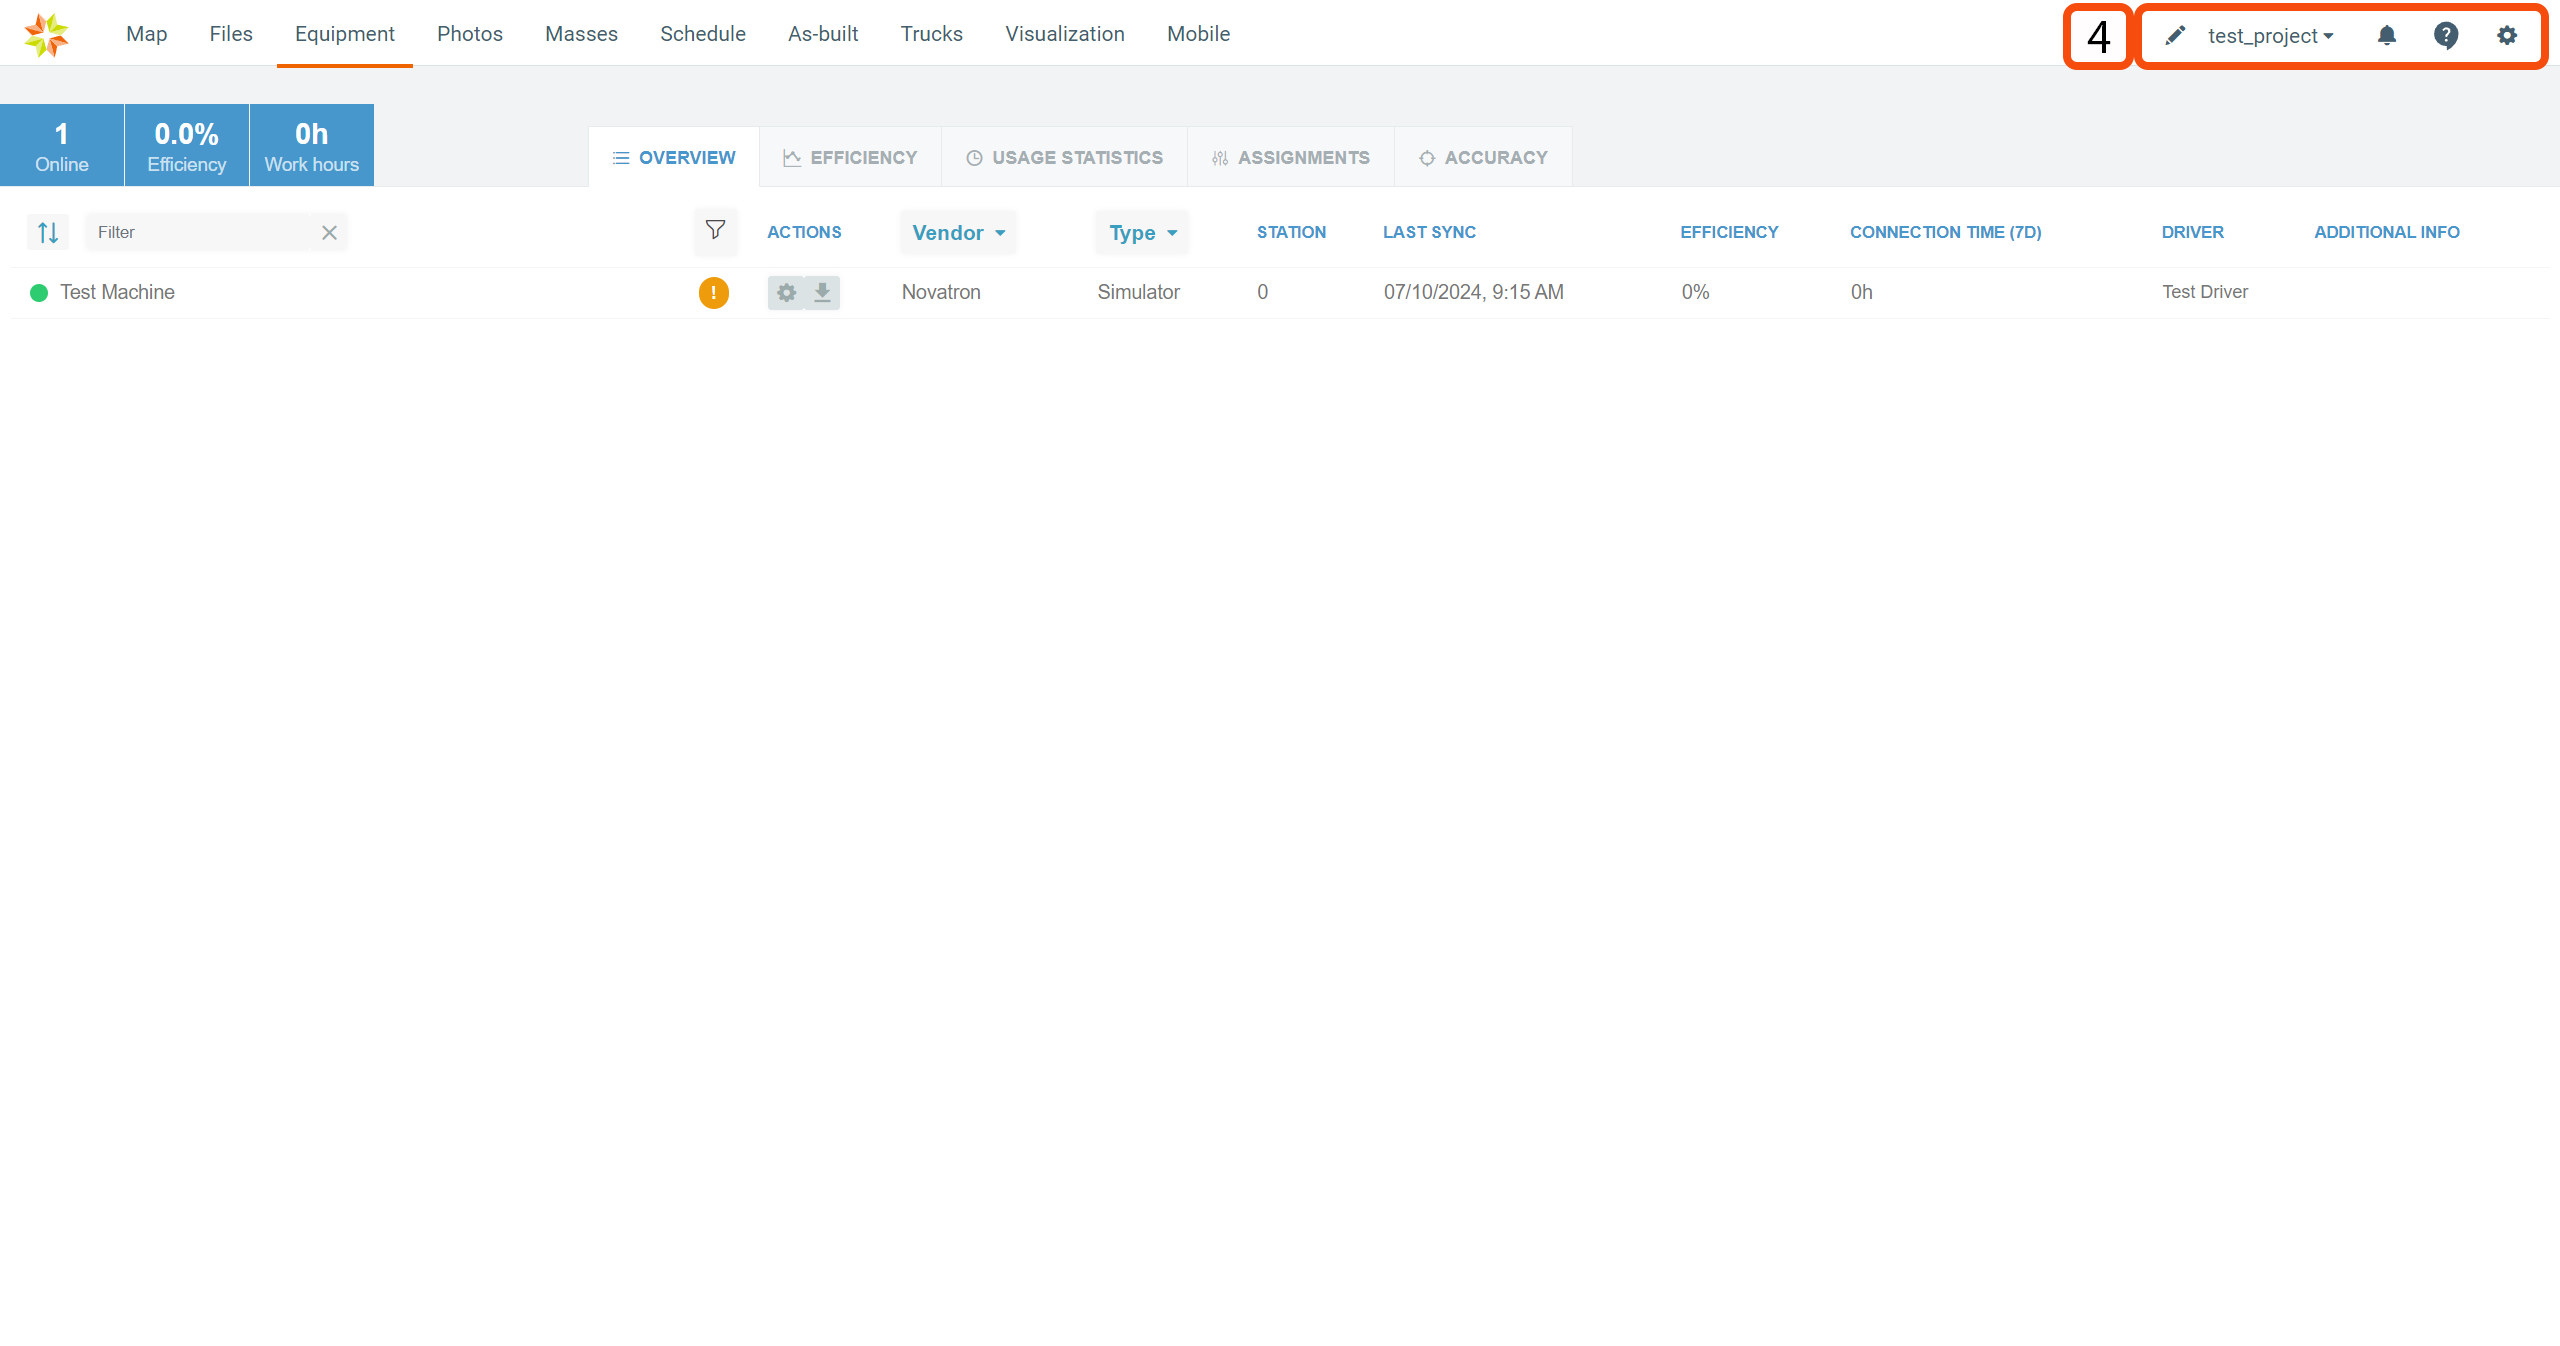Switch to the Efficiency tab
The width and height of the screenshot is (2560, 1346).
point(850,158)
